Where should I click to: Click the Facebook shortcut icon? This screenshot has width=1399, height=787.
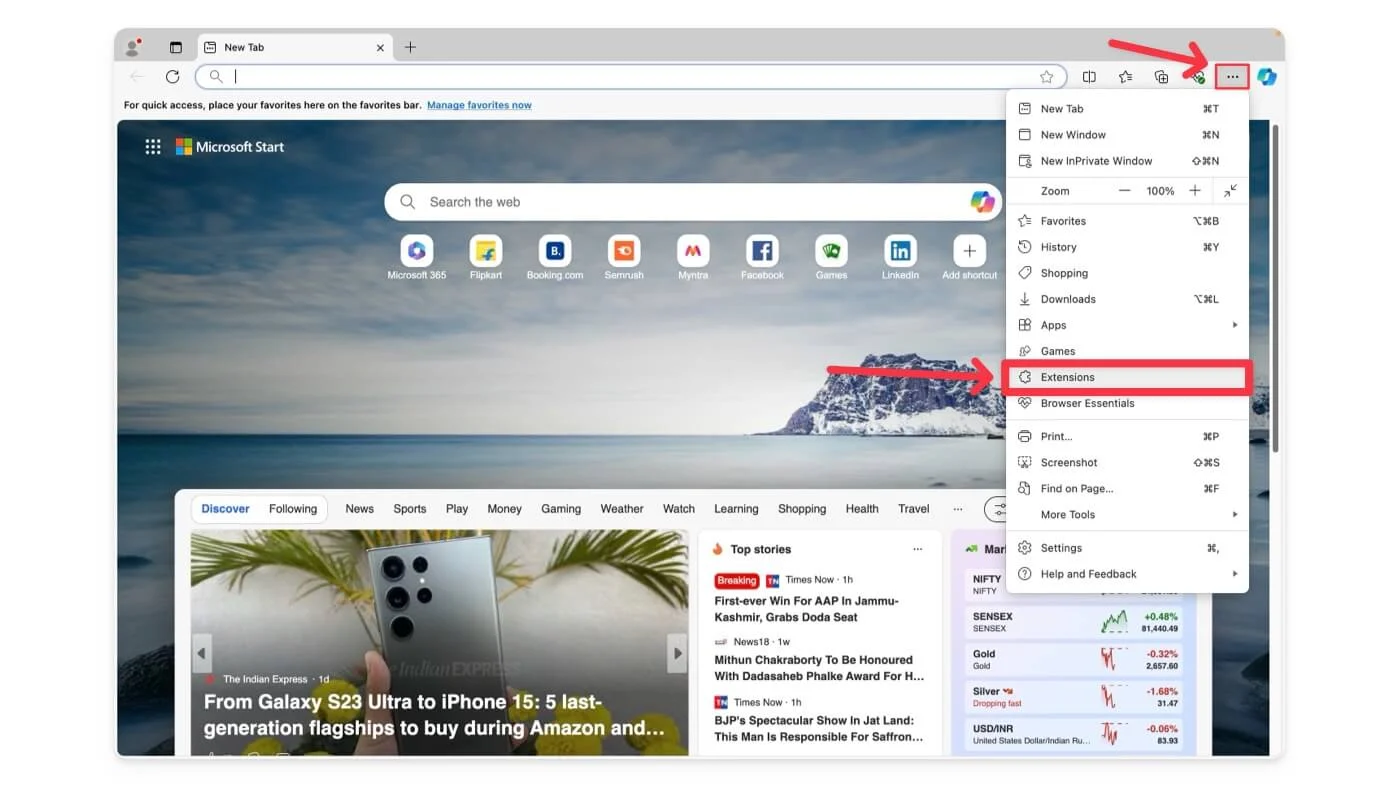tap(762, 251)
